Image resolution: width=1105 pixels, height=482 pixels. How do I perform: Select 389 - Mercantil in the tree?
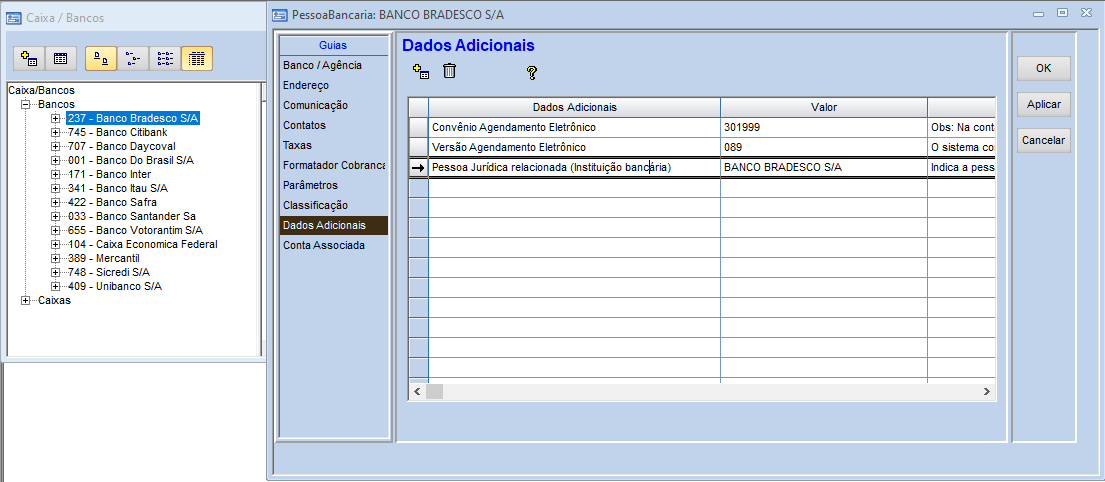coord(103,259)
